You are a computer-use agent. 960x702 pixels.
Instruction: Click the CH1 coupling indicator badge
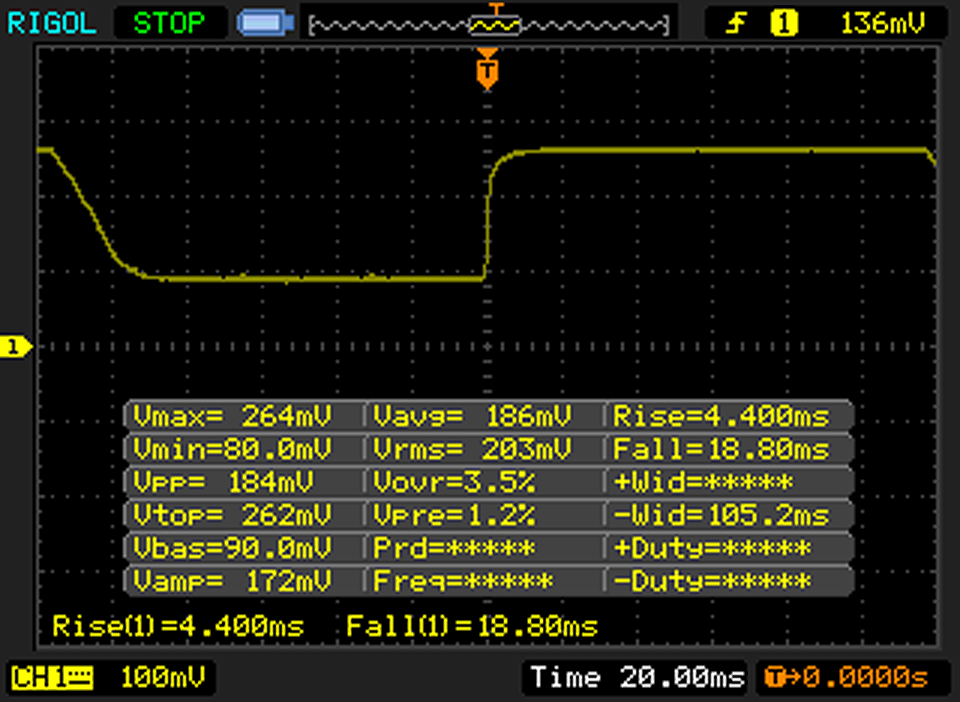[51, 678]
